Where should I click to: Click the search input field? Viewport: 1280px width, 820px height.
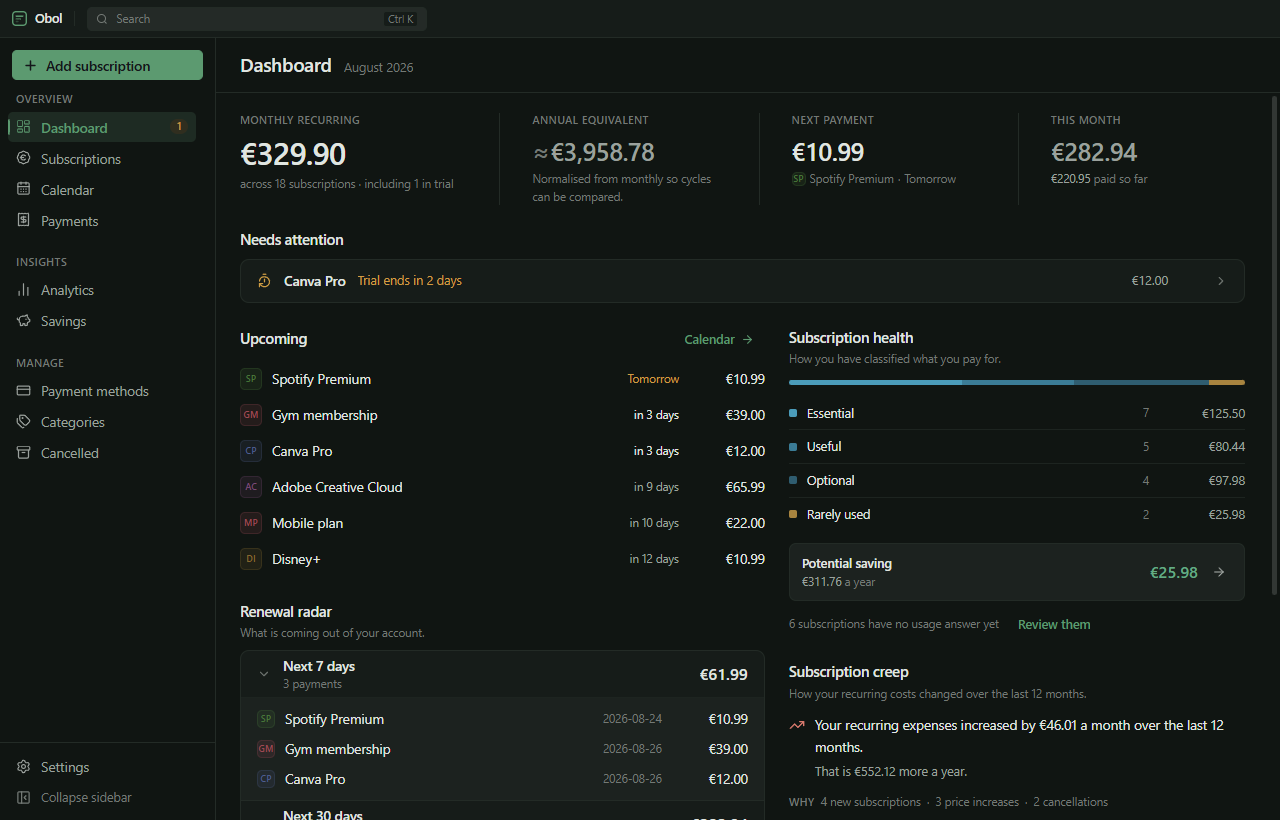[257, 19]
